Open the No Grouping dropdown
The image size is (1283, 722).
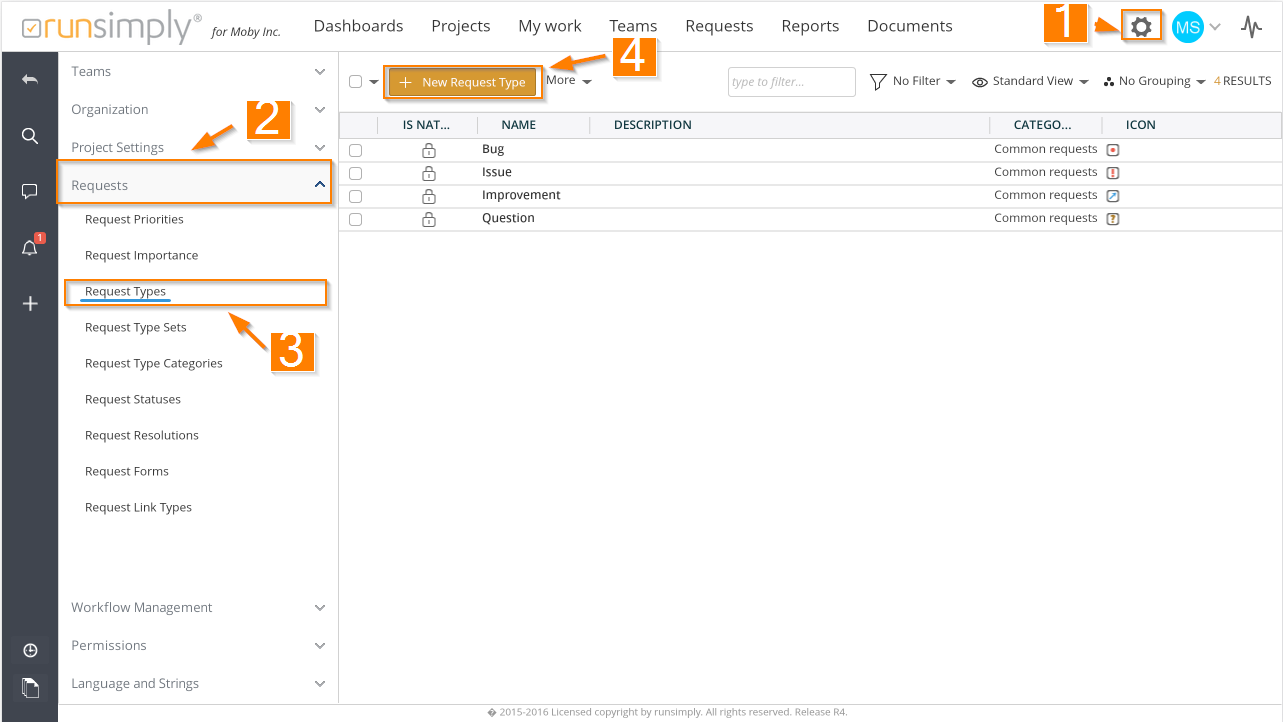coord(1154,82)
